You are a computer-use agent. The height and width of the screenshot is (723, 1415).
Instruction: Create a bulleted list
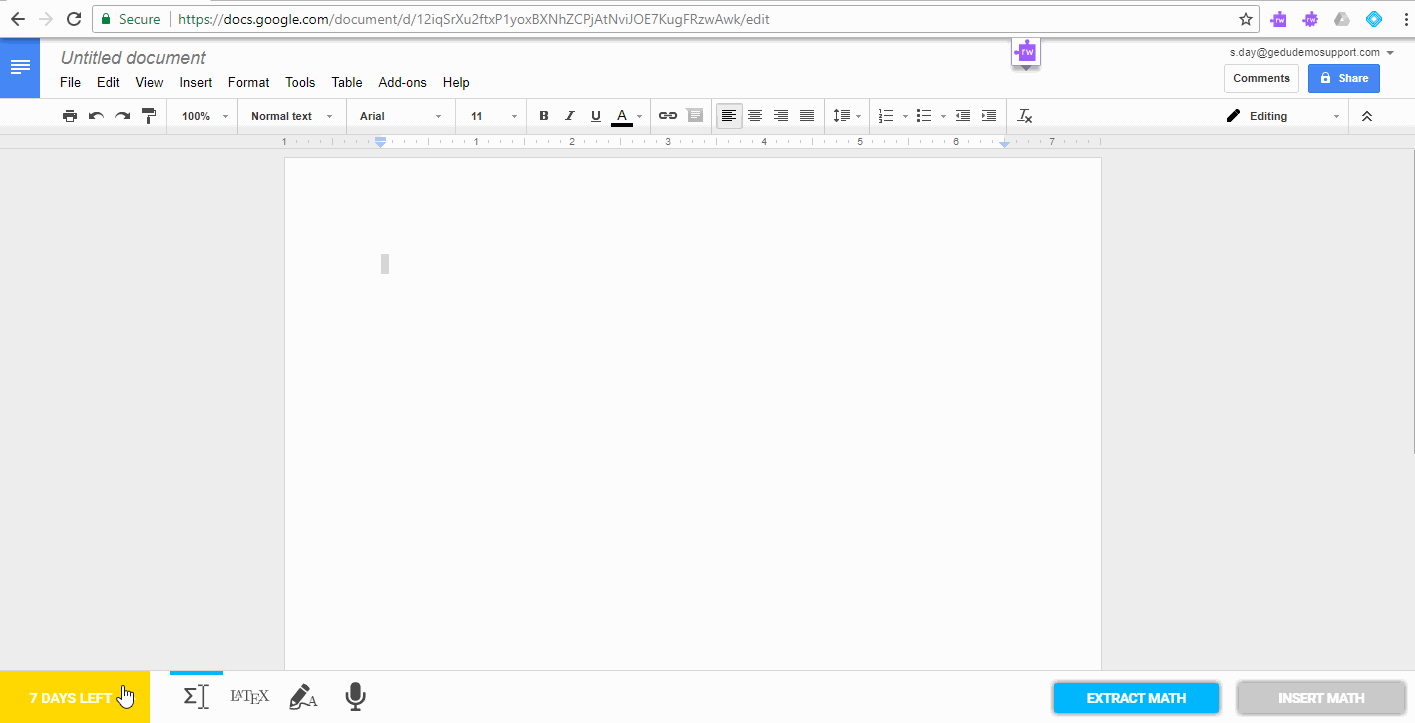point(924,116)
